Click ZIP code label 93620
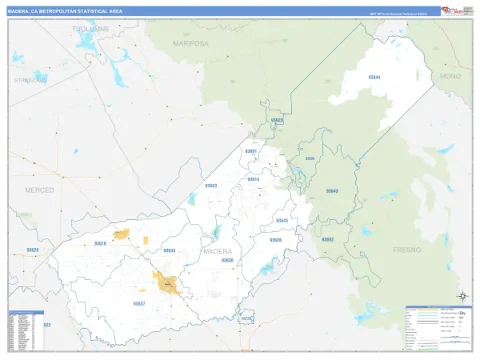 (33, 250)
